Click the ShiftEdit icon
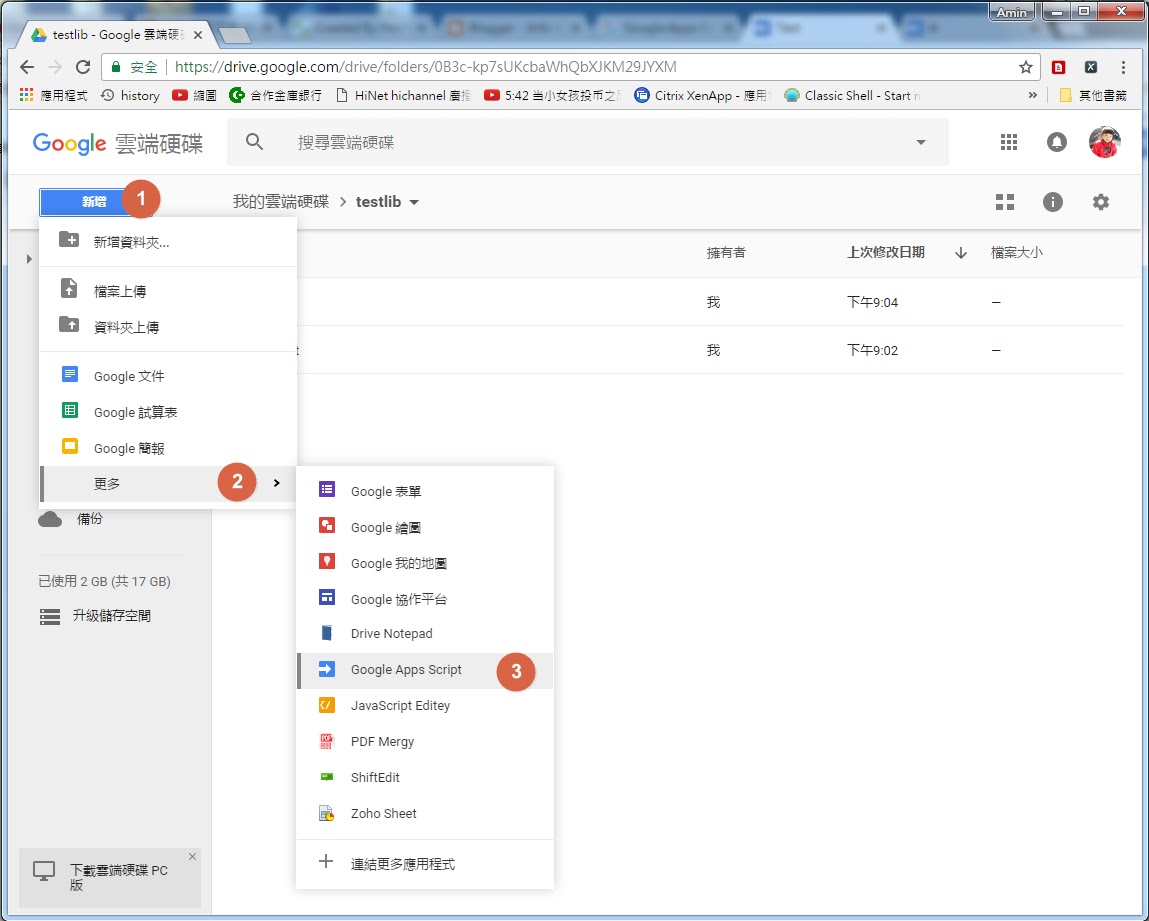Viewport: 1149px width, 921px height. click(327, 777)
